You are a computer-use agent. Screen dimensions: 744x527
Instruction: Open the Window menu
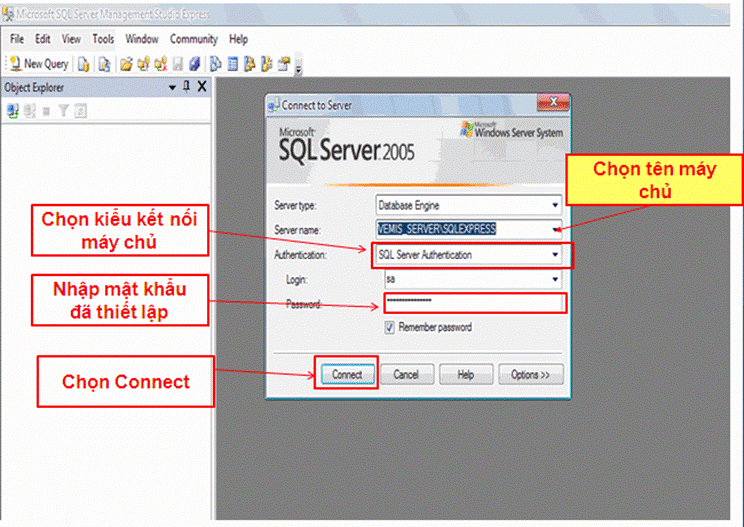pyautogui.click(x=141, y=39)
